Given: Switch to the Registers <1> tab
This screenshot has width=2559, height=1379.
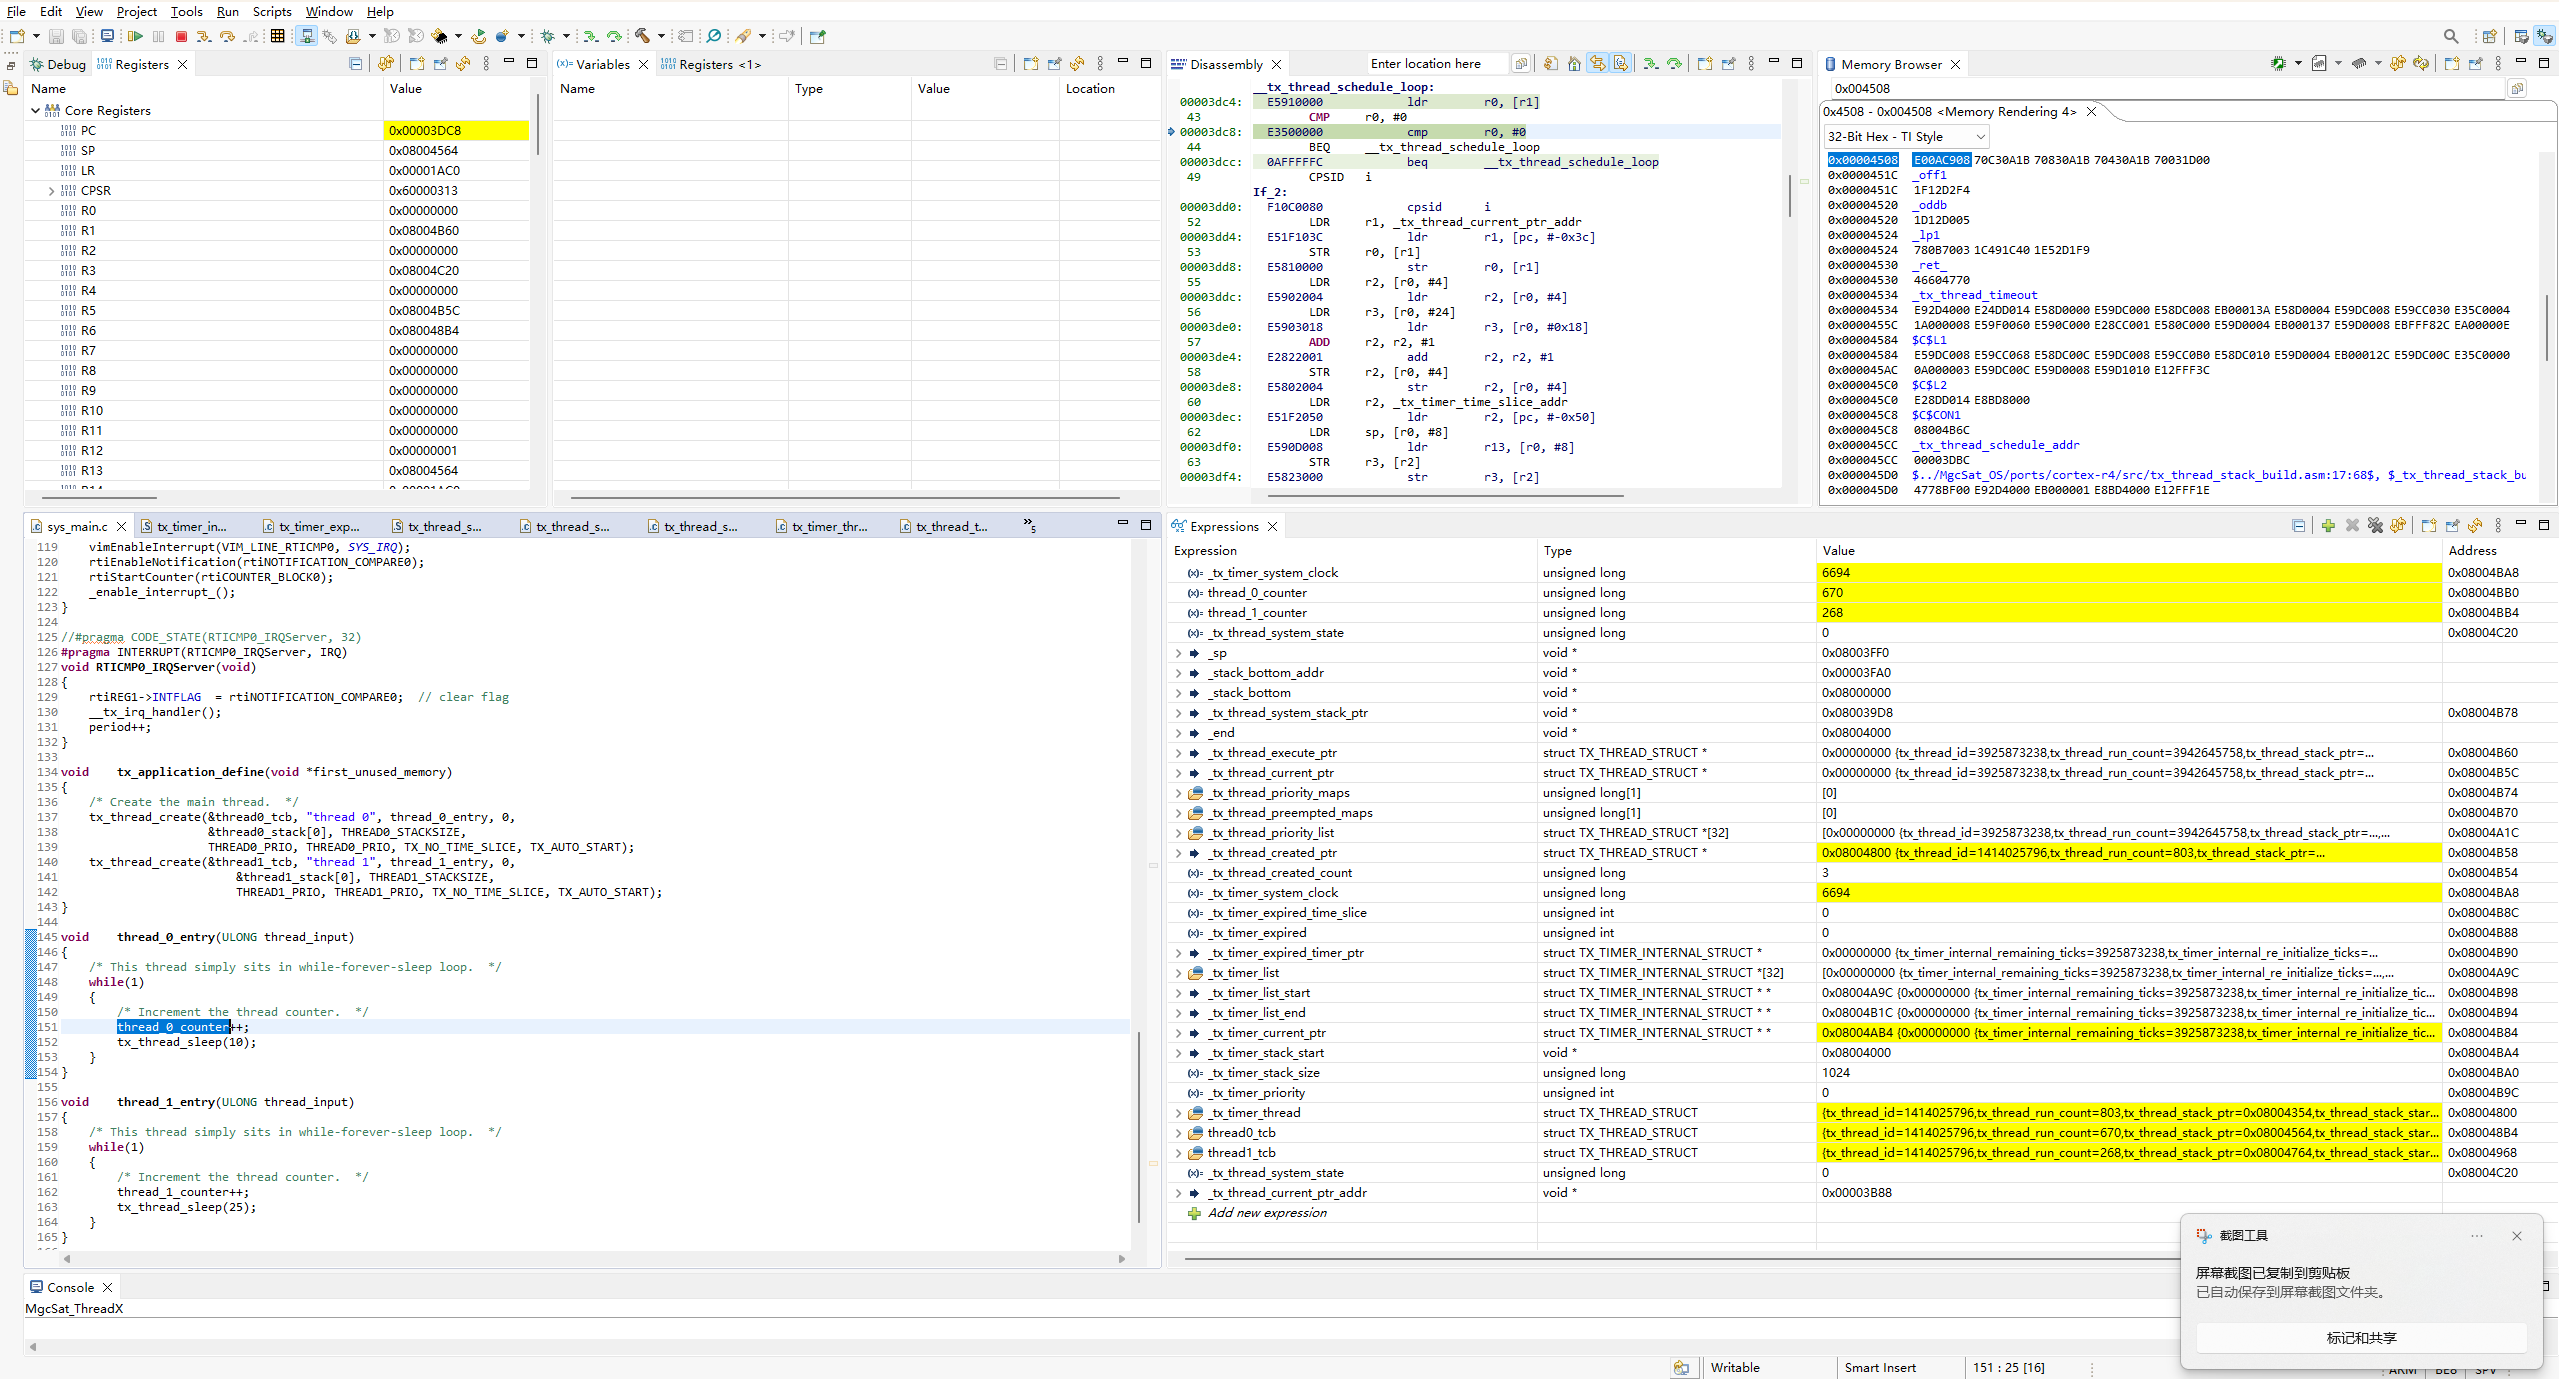Looking at the screenshot, I should (x=711, y=64).
